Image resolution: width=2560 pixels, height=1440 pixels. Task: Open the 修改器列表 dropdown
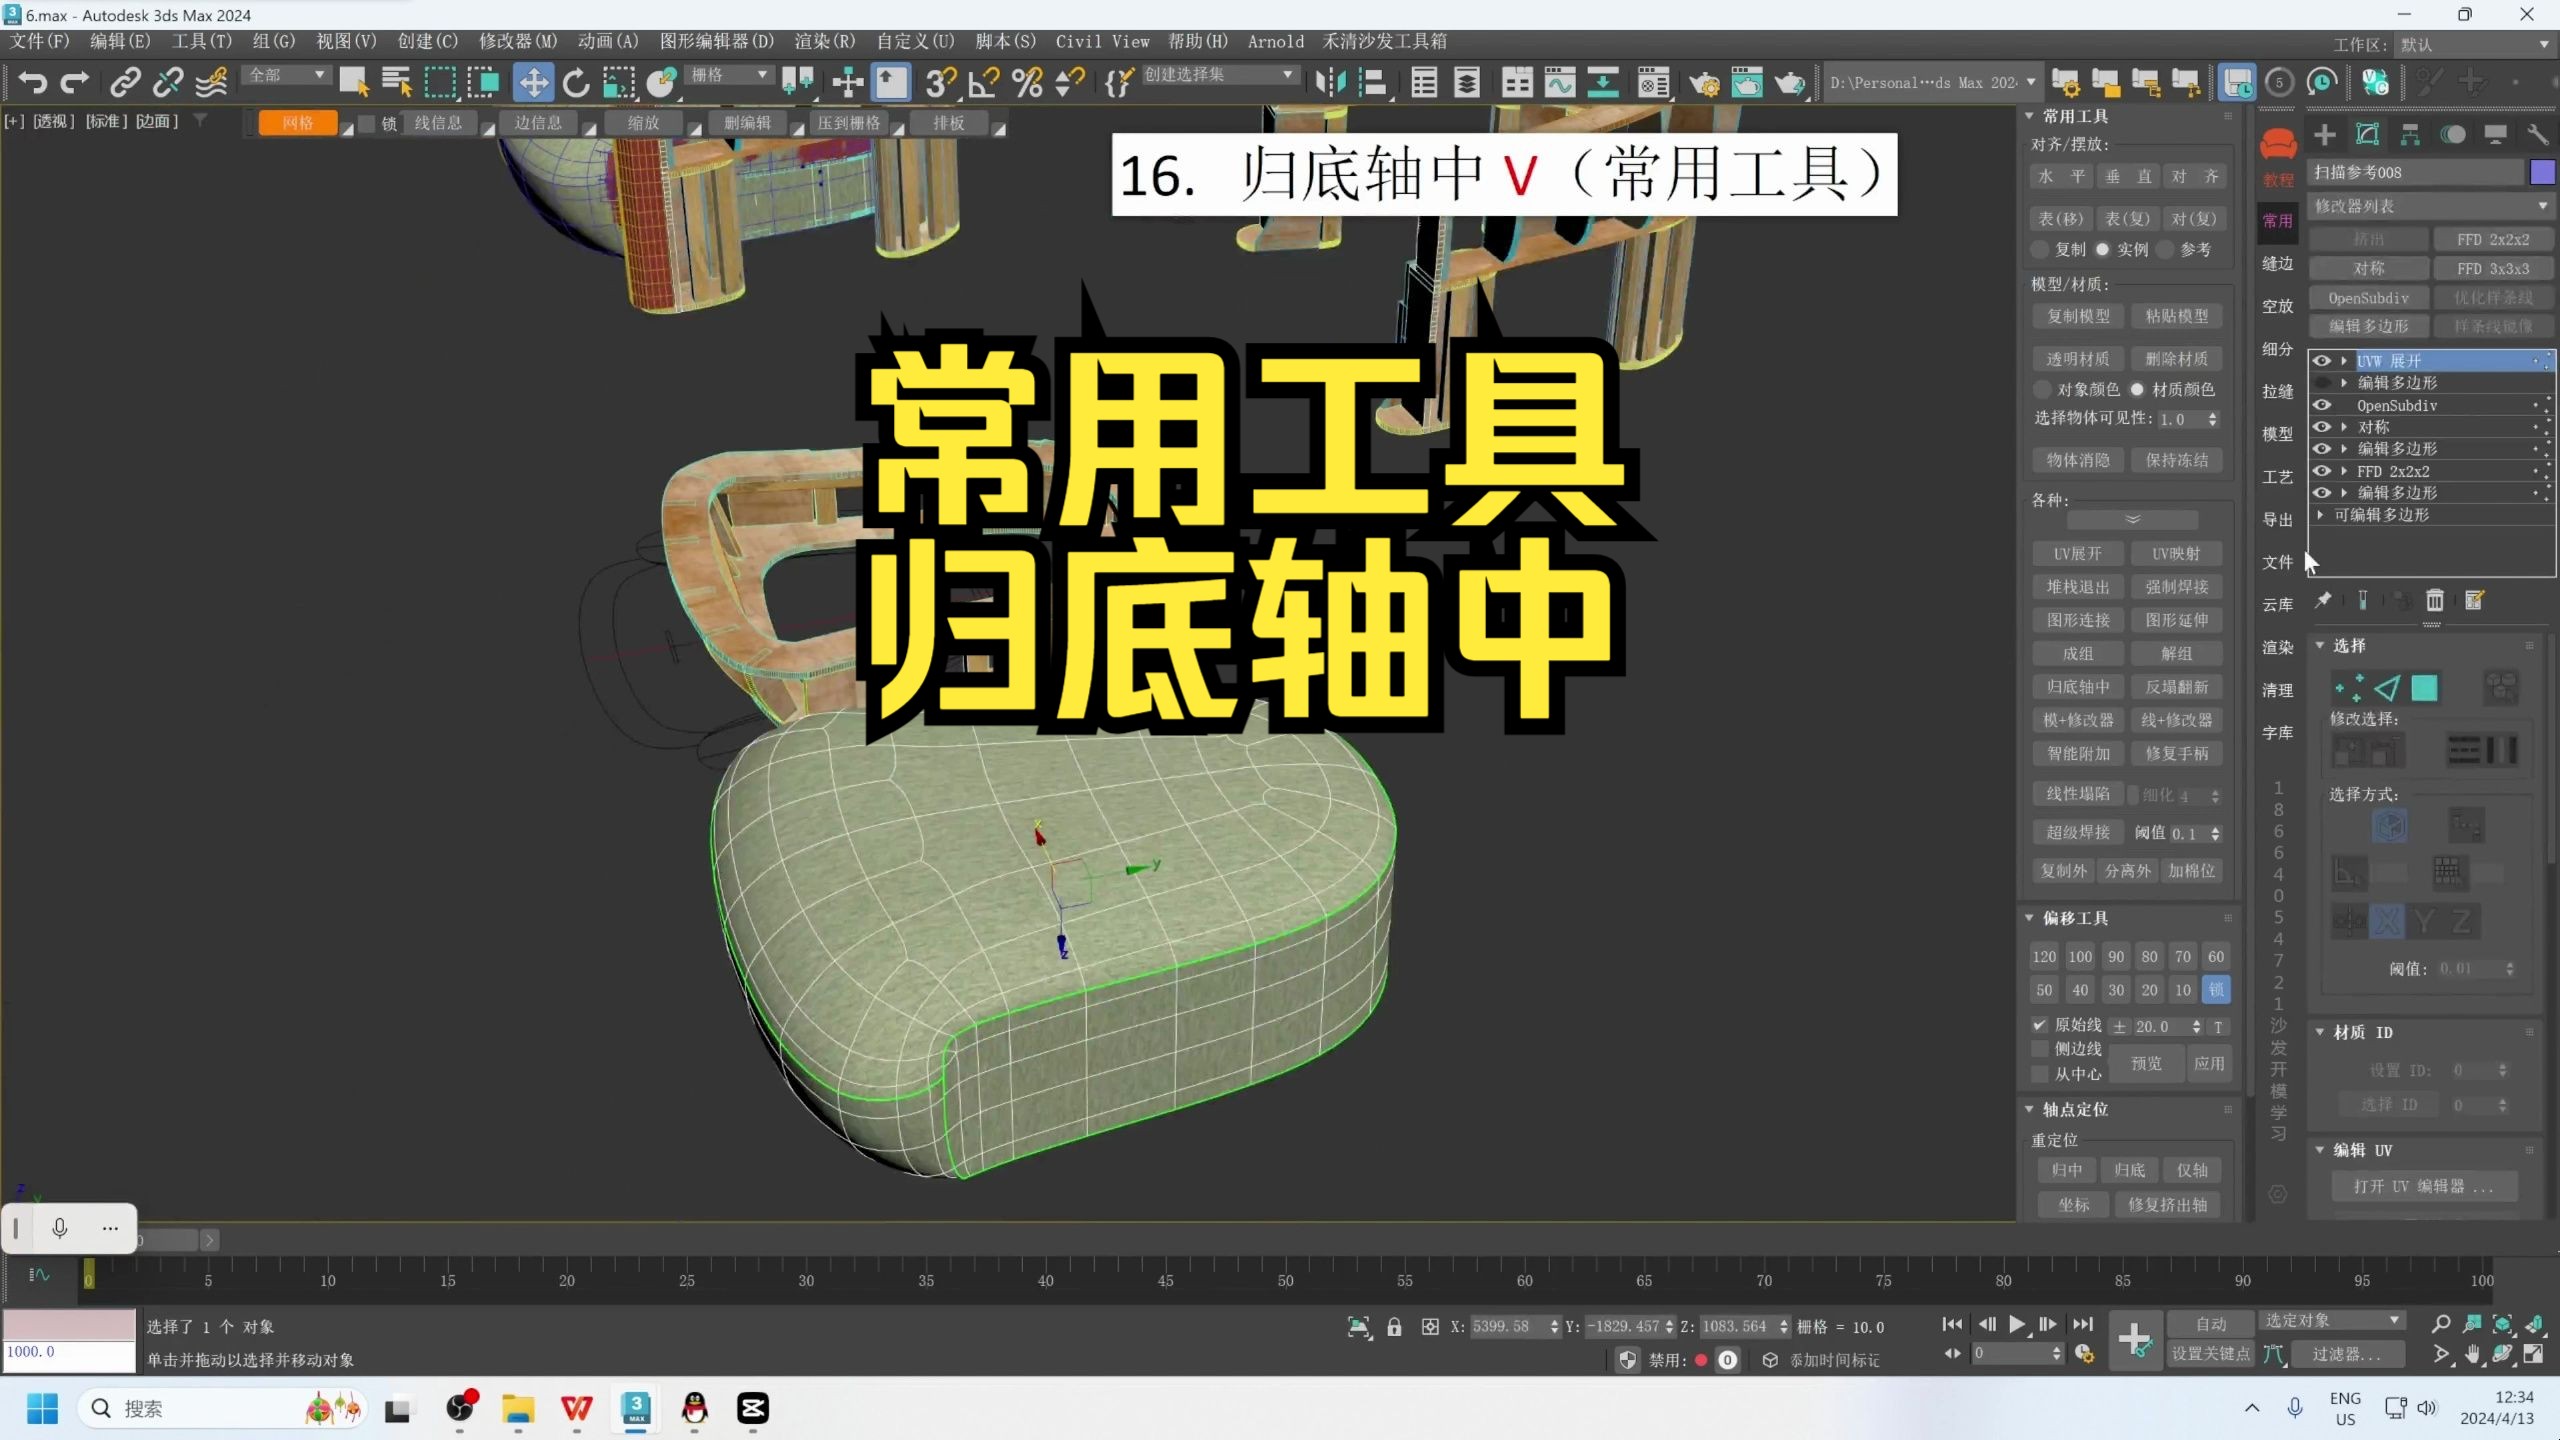(2430, 206)
